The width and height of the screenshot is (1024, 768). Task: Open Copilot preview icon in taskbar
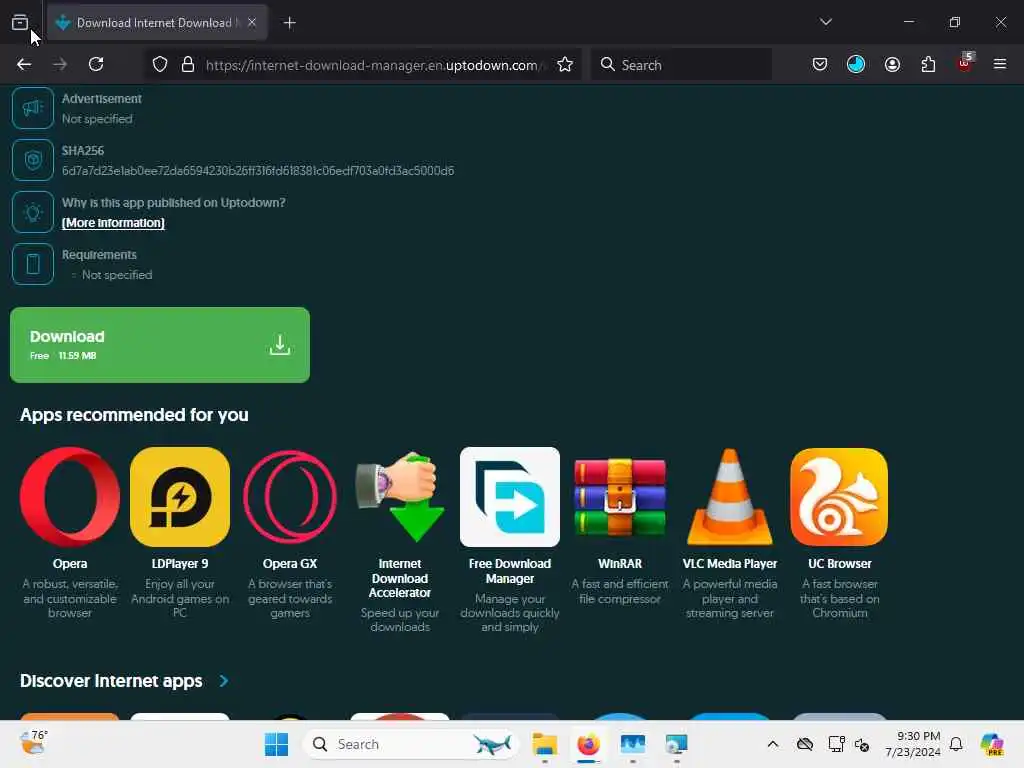tap(992, 744)
